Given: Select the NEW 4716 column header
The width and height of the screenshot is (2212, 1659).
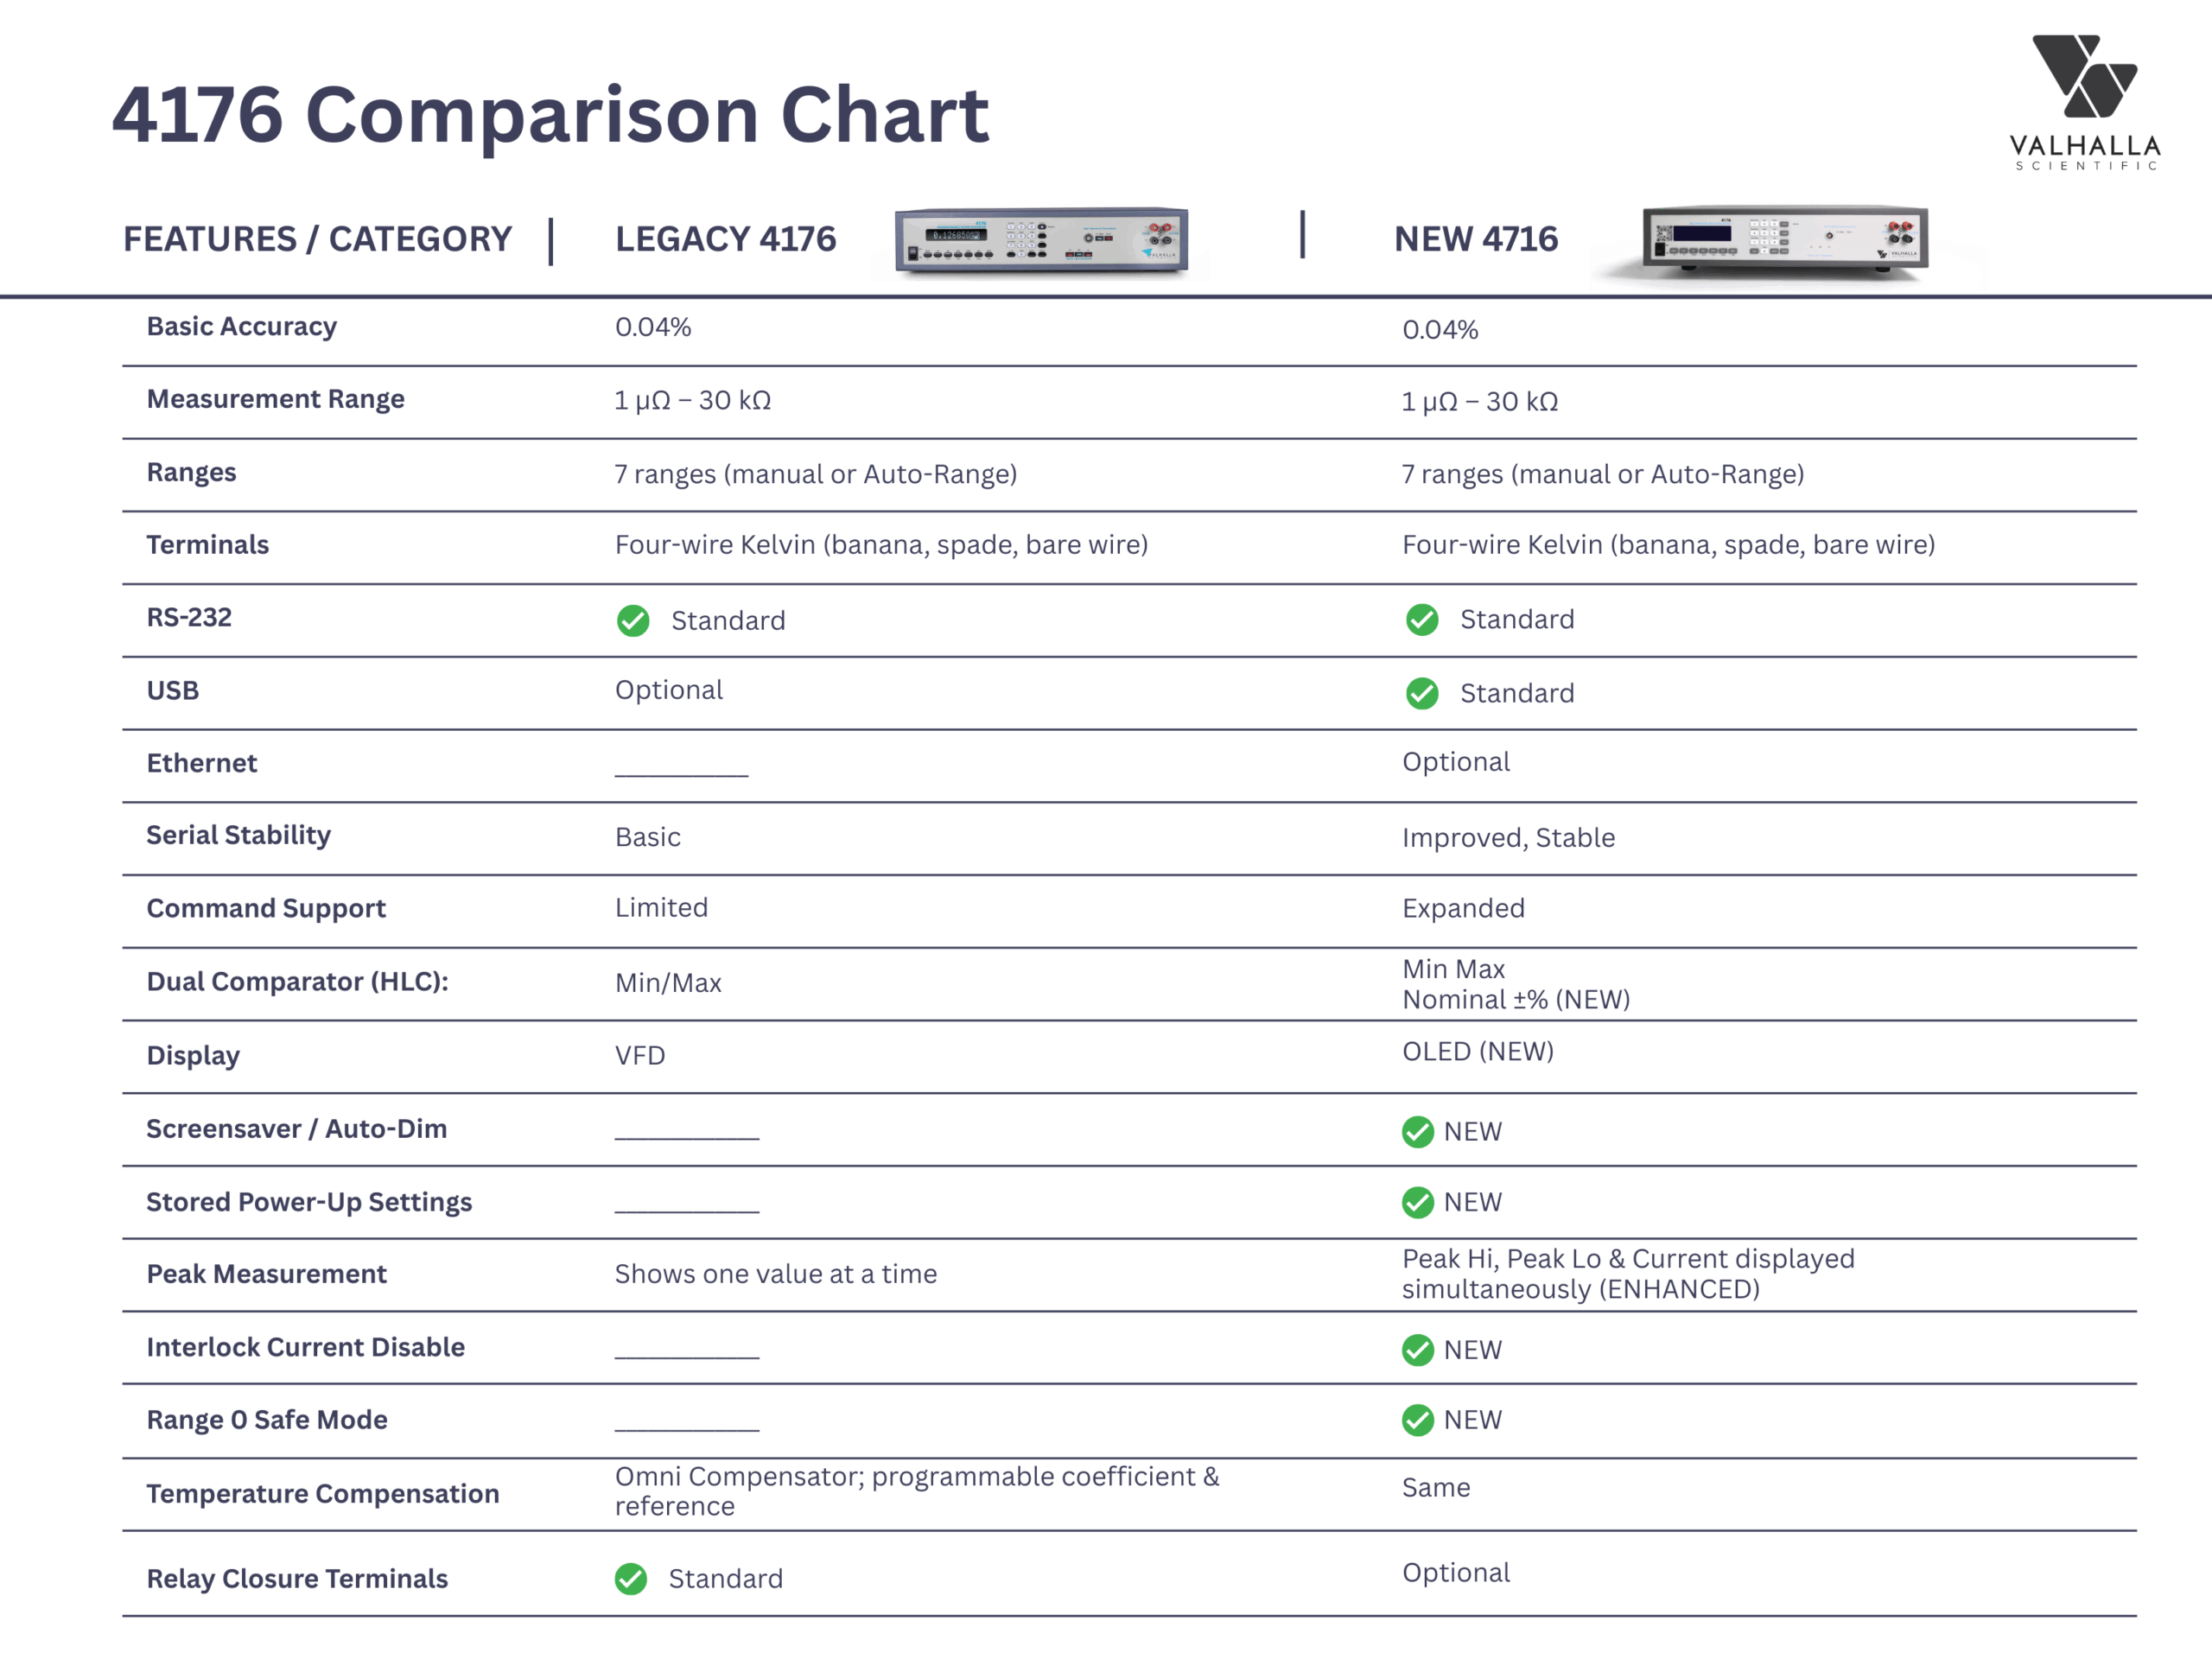Looking at the screenshot, I should click(x=1475, y=239).
